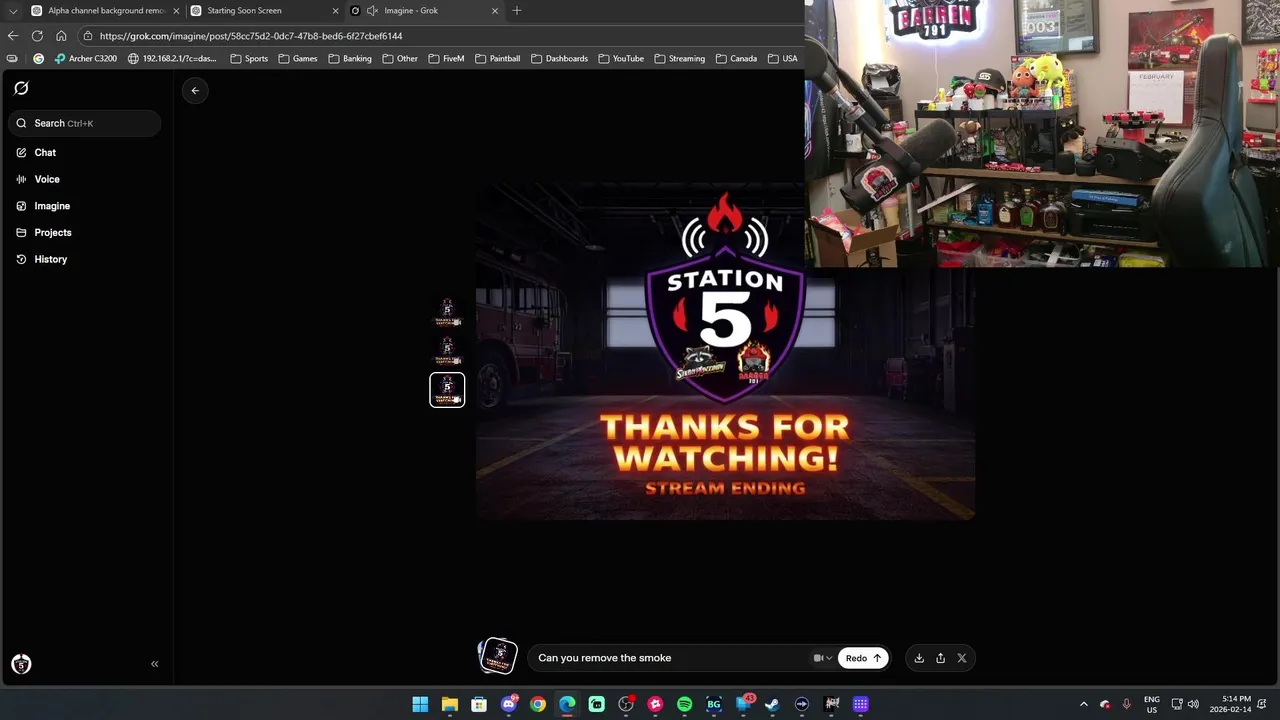Image resolution: width=1280 pixels, height=720 pixels.
Task: Show hidden system tray icons
Action: click(1083, 704)
